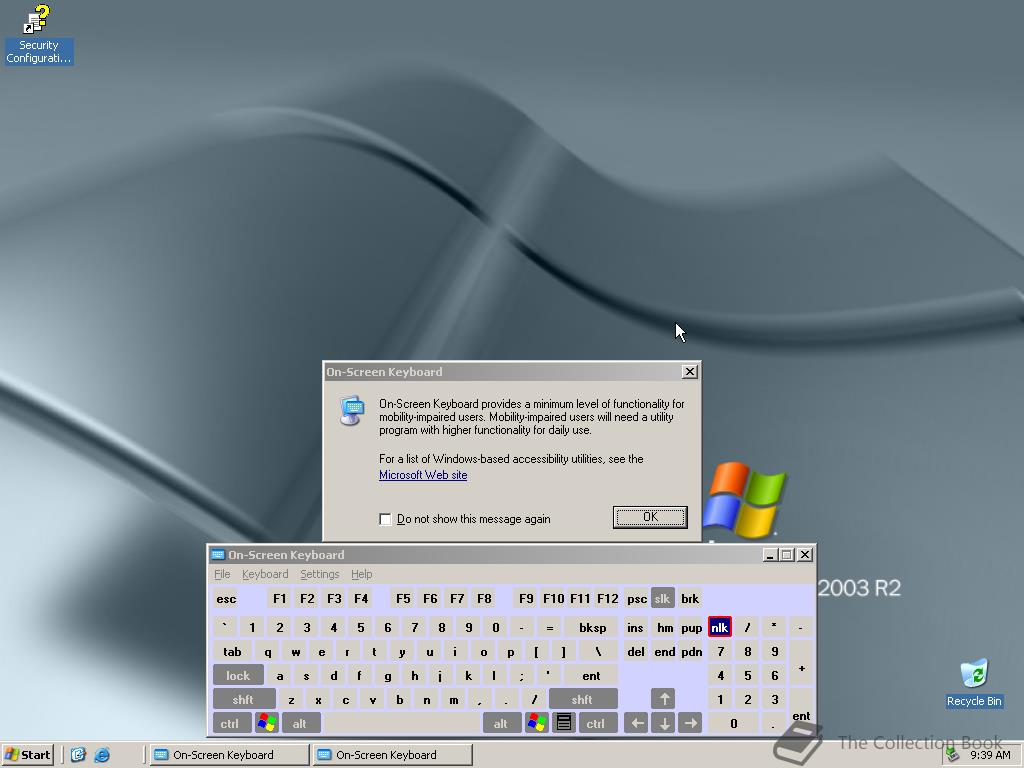Click the numpad plus key
The image size is (1024, 768).
[801, 663]
